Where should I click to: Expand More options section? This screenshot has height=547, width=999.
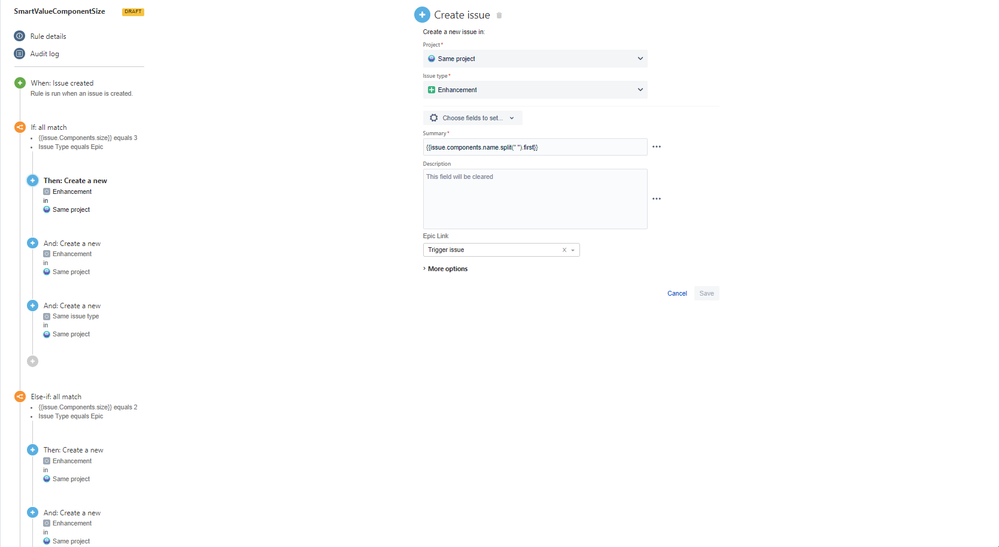445,269
